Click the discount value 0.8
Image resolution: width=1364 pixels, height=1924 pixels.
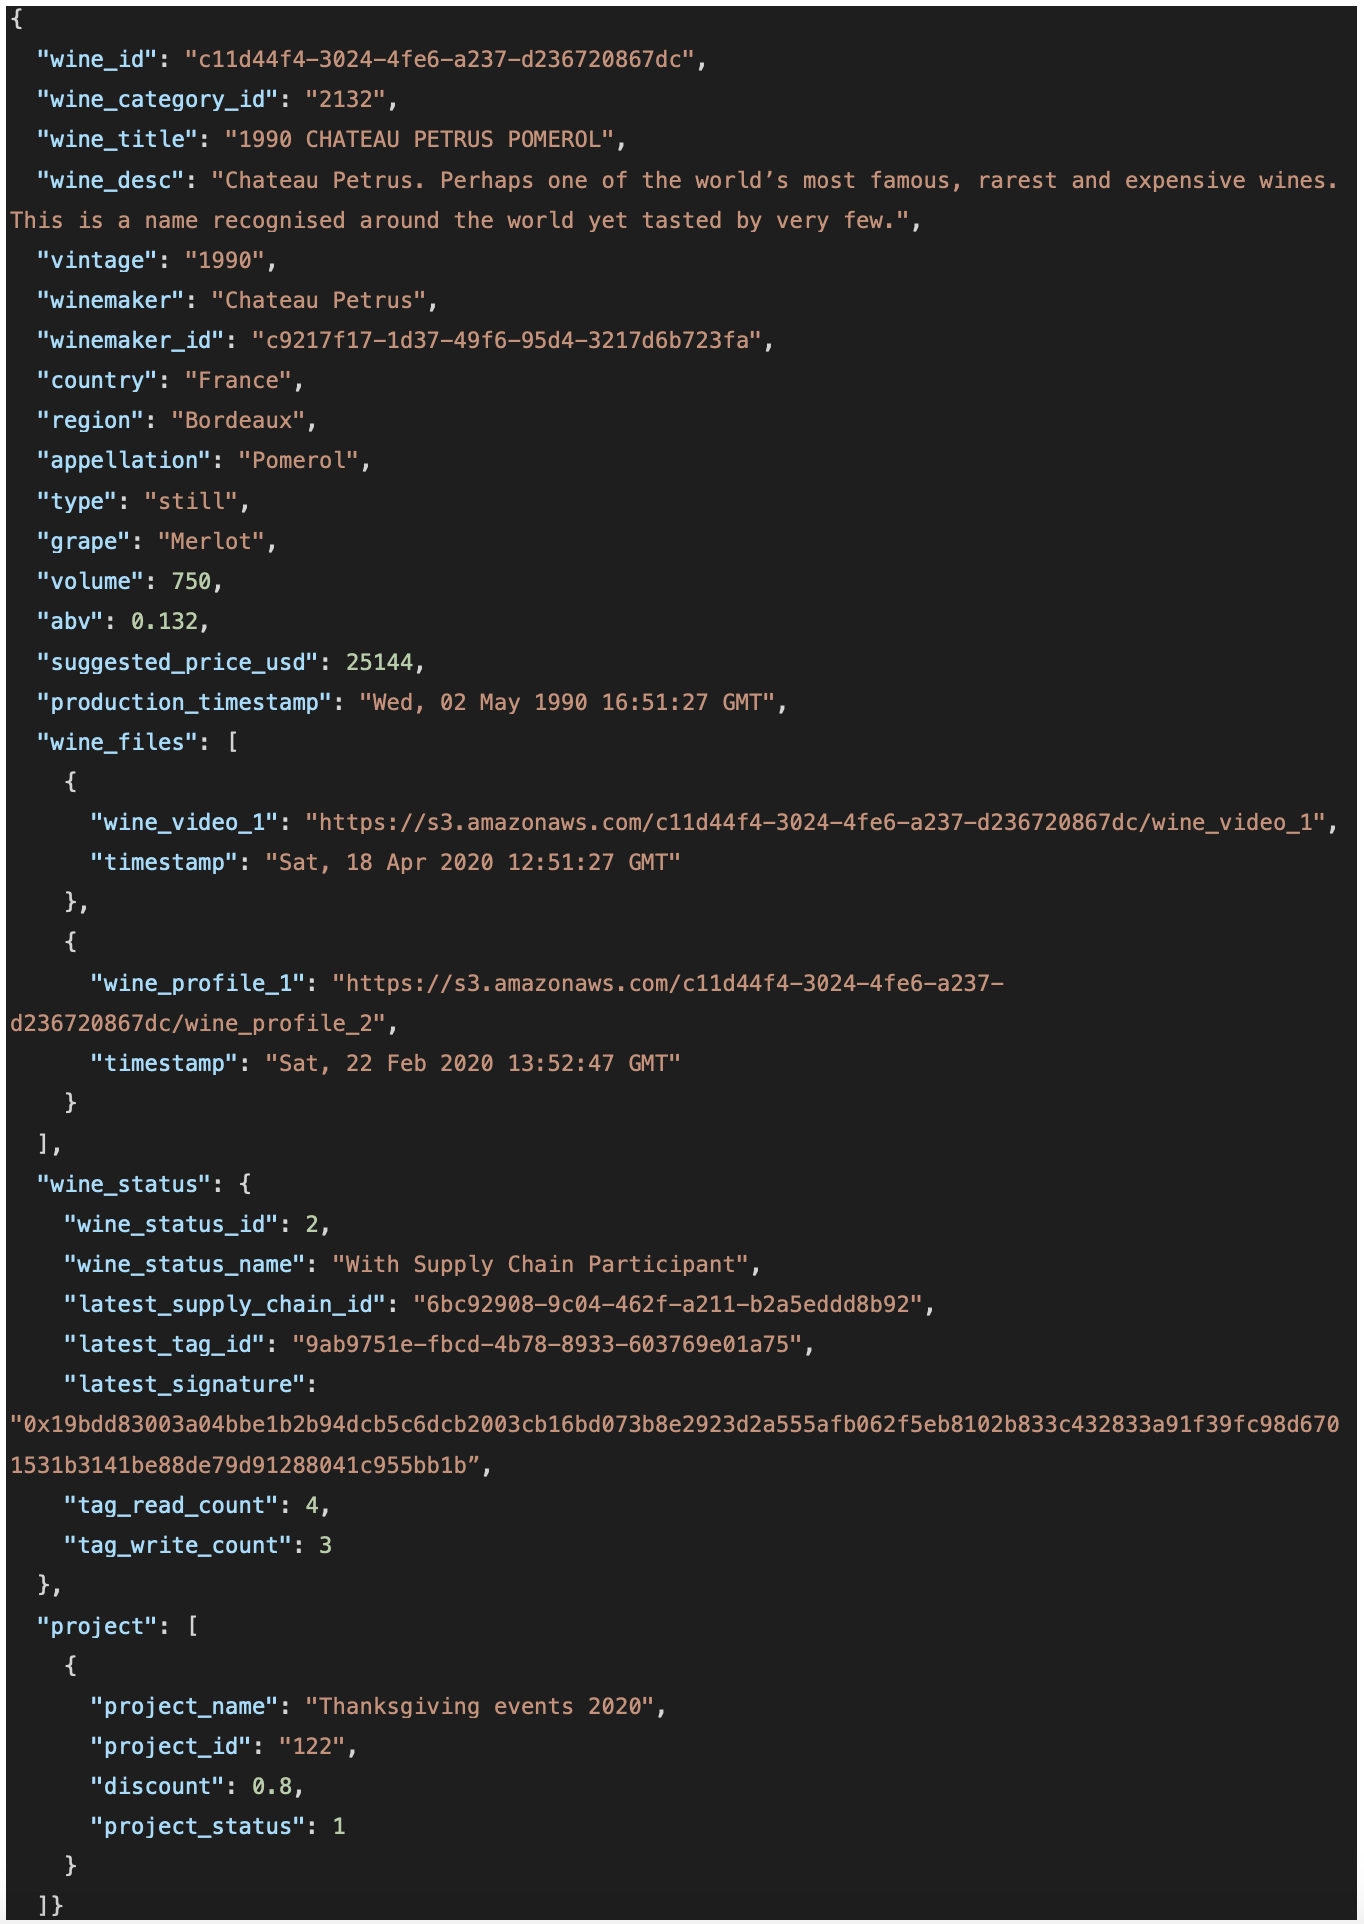(272, 1787)
